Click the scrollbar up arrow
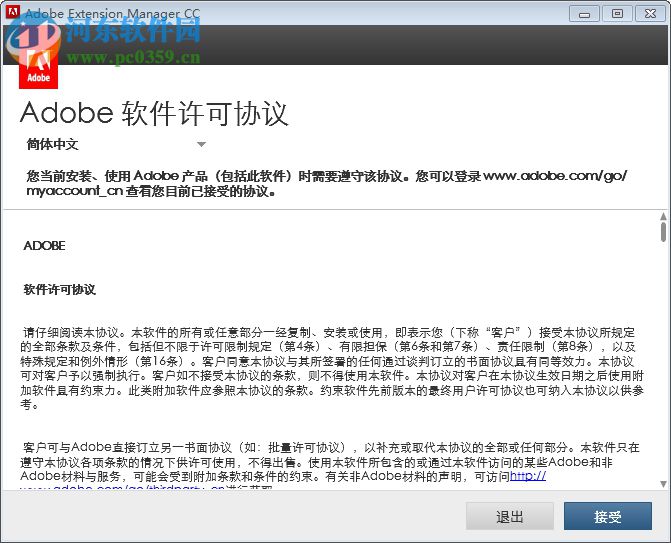This screenshot has height=543, width=671. click(663, 216)
